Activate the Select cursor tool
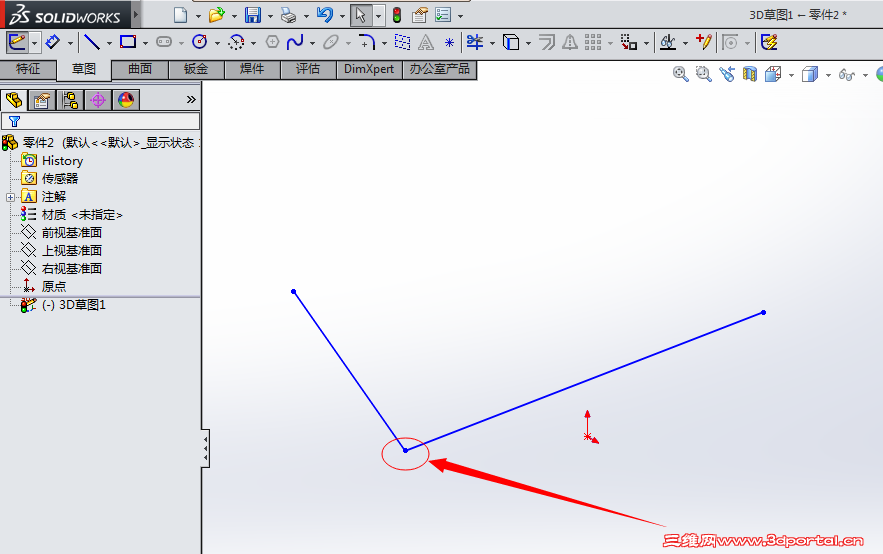The height and width of the screenshot is (554, 883). pos(361,15)
